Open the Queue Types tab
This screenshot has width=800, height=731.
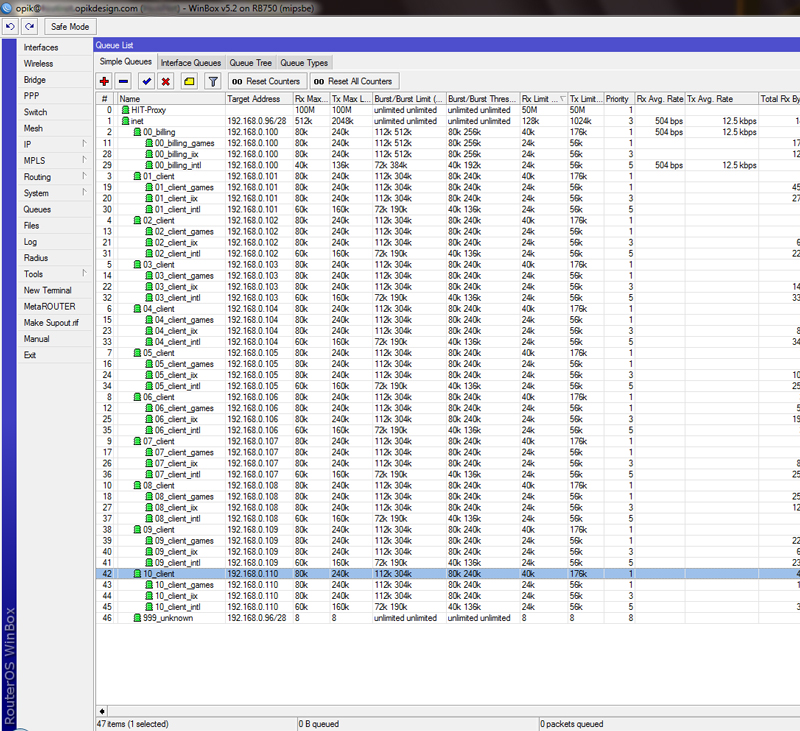click(x=304, y=63)
